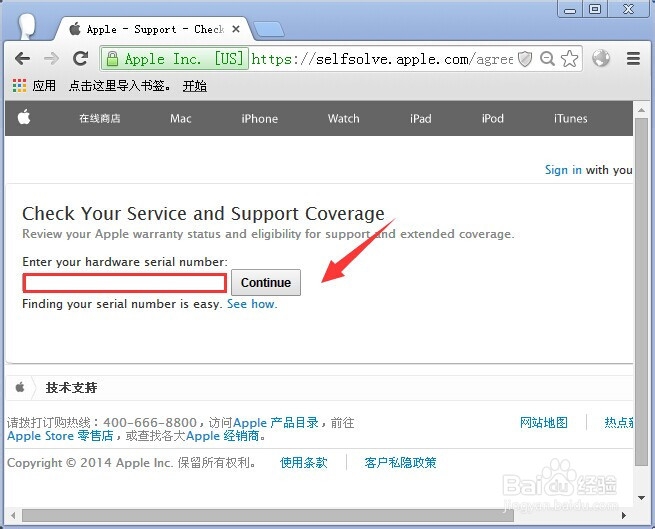Click the 应用 apps label in the bookmarks bar
Viewport: 655px width, 529px height.
(x=44, y=86)
